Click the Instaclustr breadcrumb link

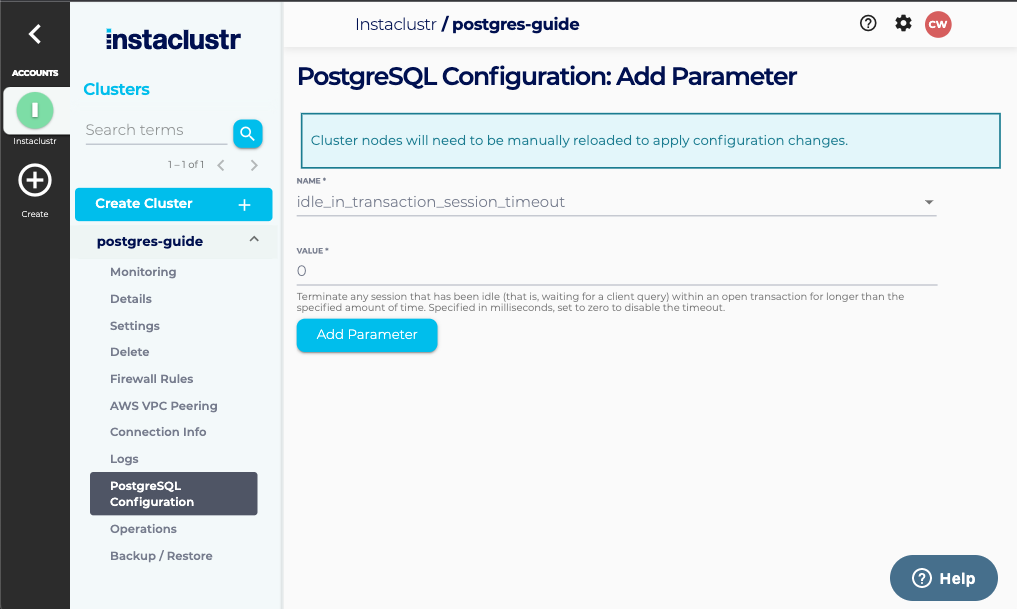395,24
